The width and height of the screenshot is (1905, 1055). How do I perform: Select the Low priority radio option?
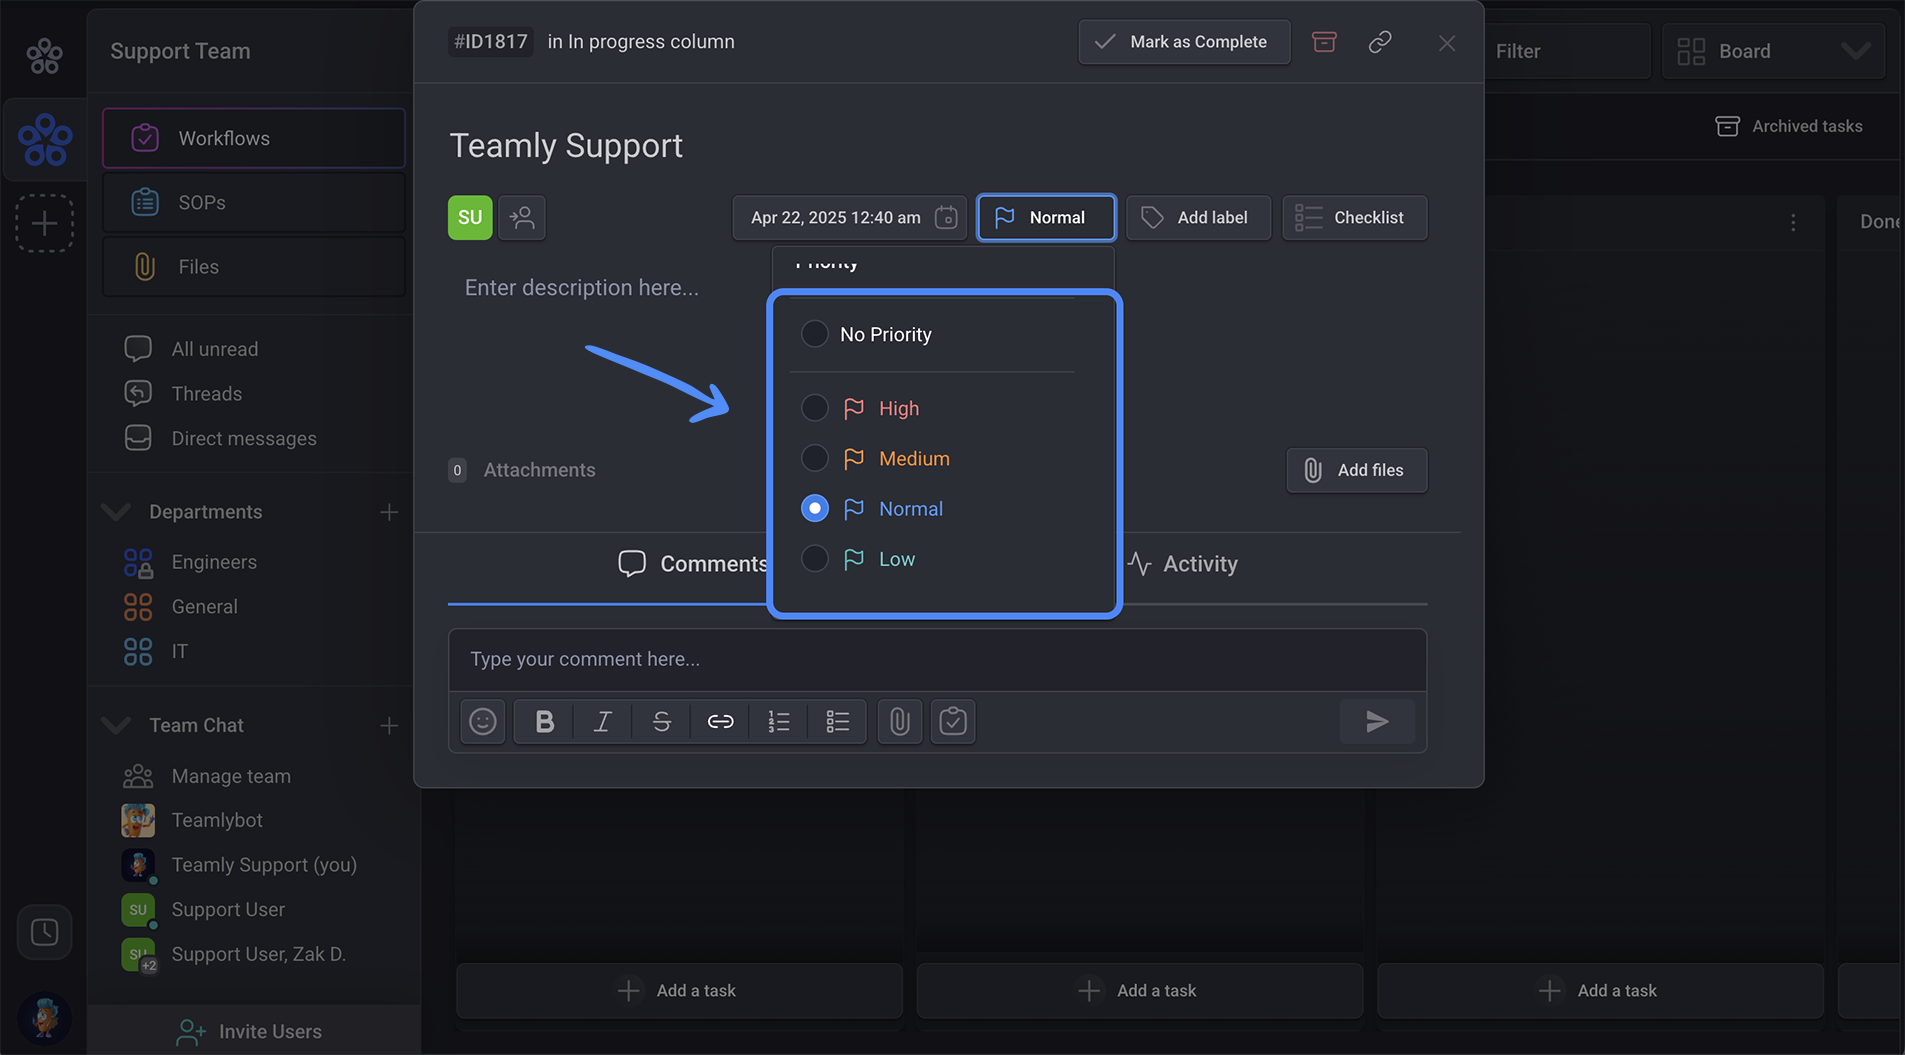[815, 559]
